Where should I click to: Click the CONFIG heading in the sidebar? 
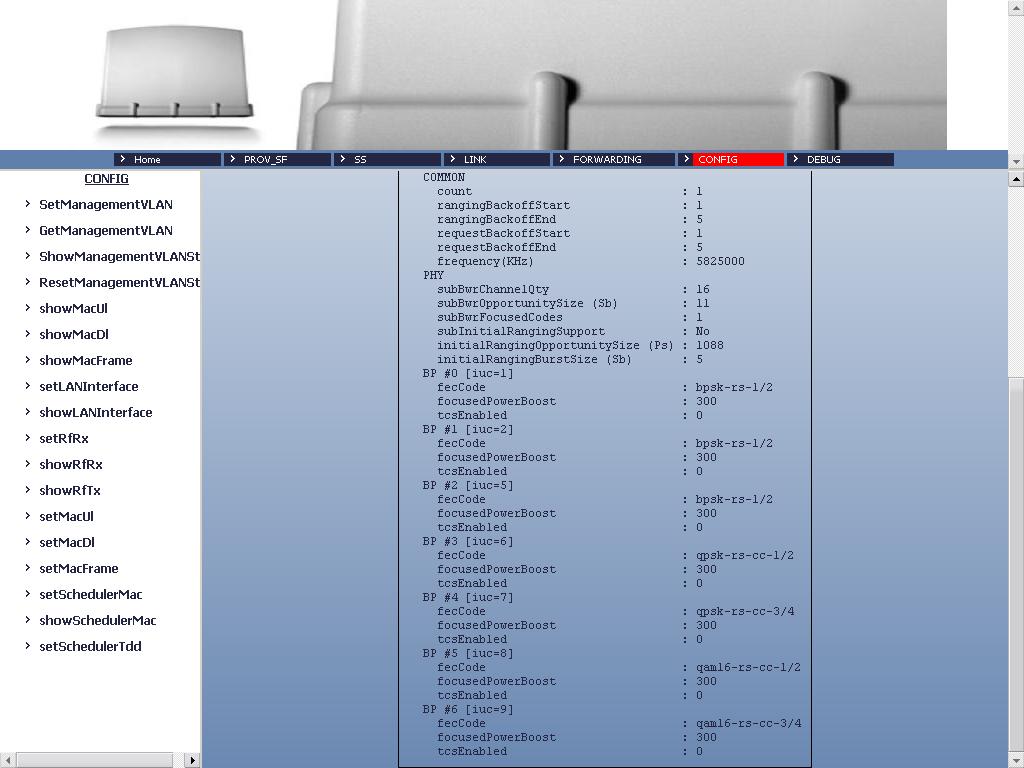coord(106,179)
